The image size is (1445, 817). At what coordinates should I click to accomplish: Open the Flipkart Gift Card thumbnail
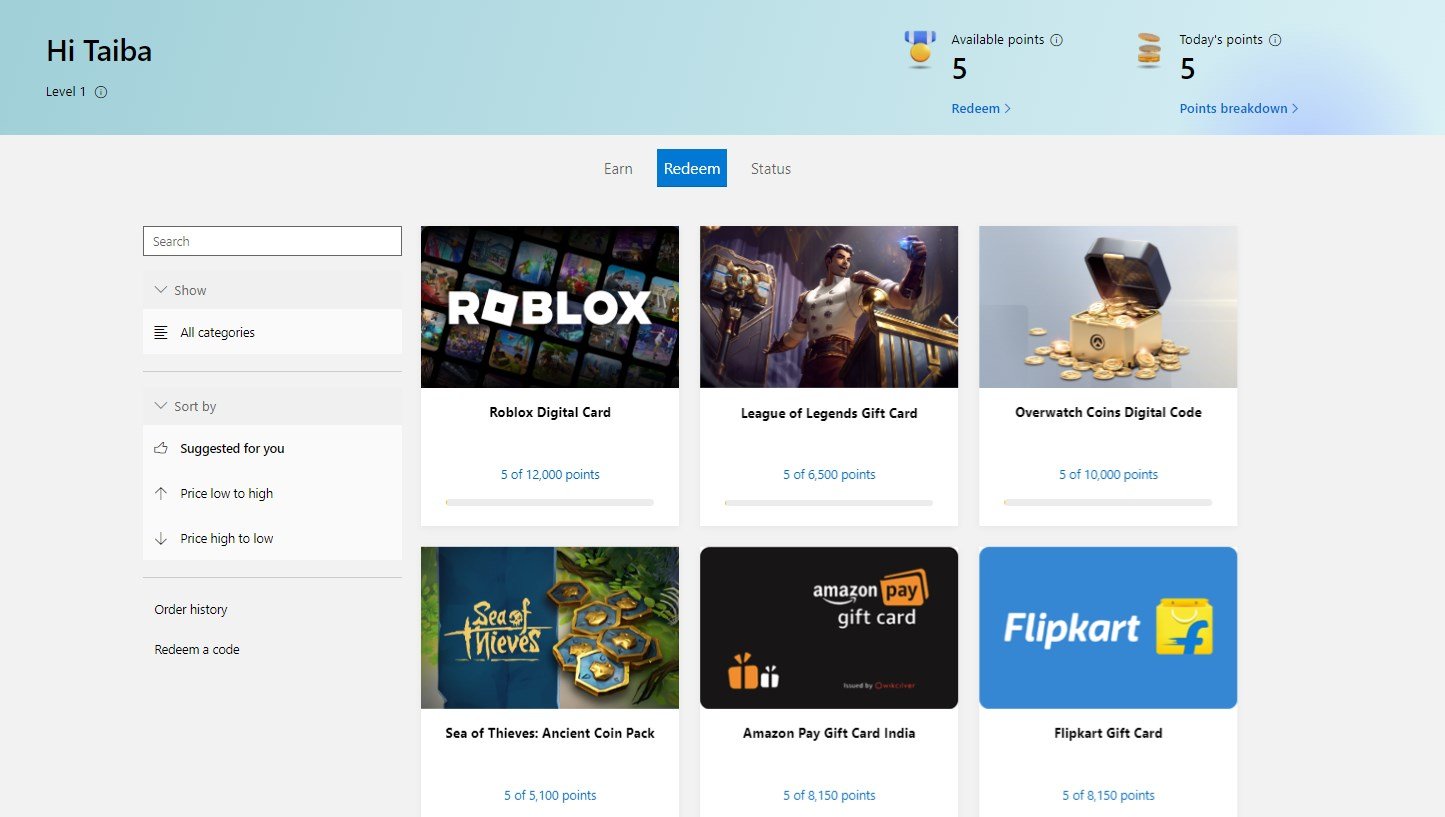(1107, 627)
